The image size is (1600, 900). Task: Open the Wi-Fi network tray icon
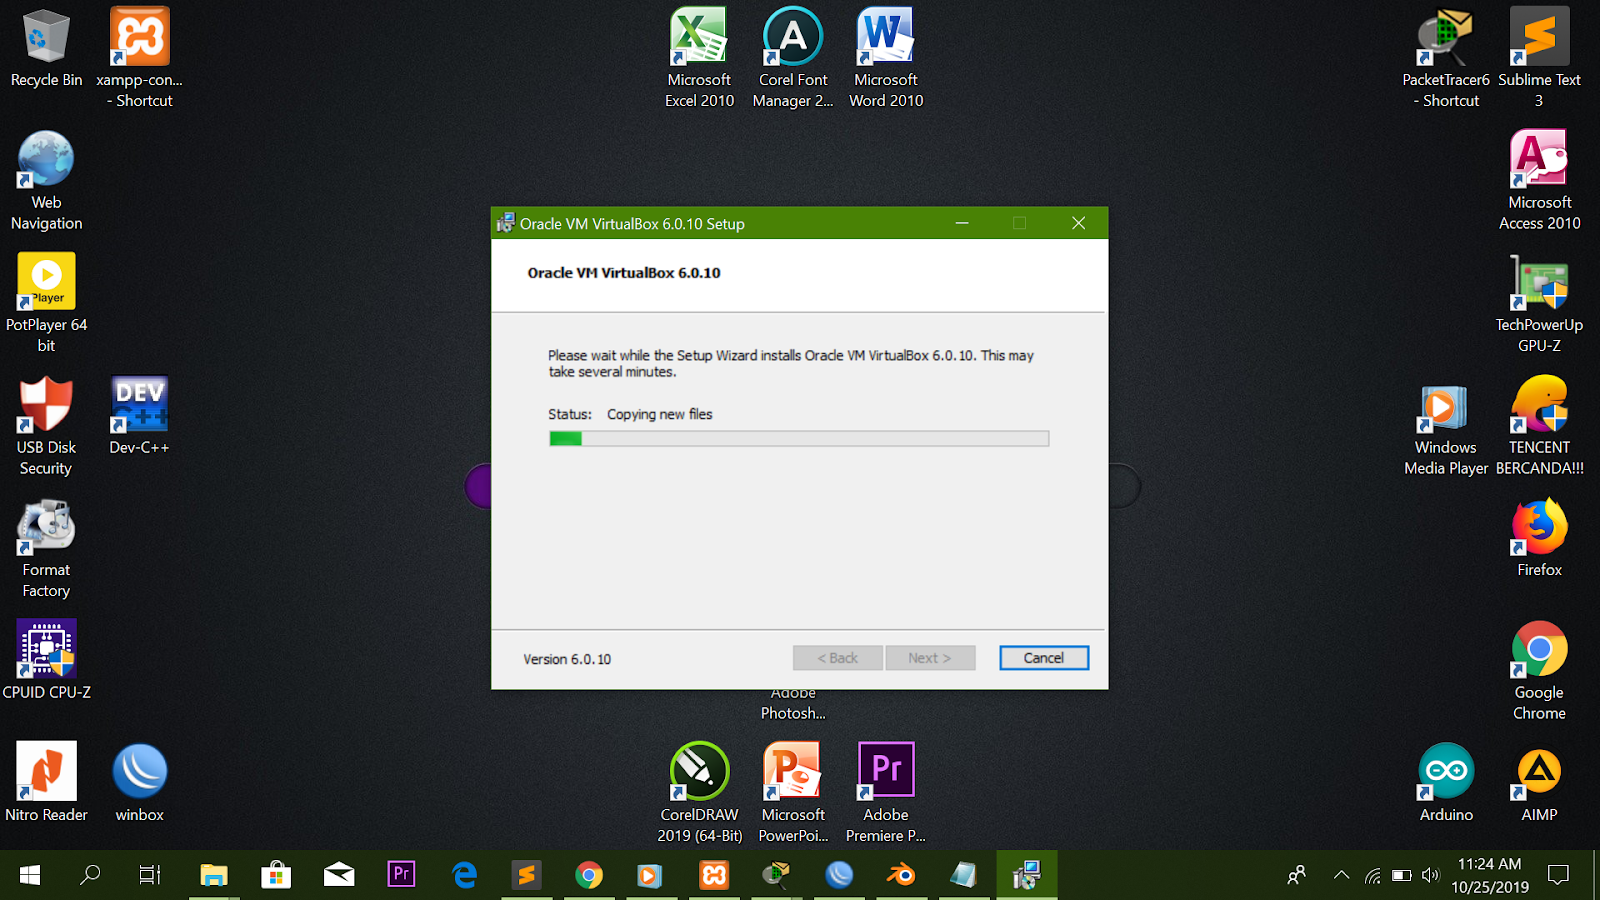(x=1373, y=876)
